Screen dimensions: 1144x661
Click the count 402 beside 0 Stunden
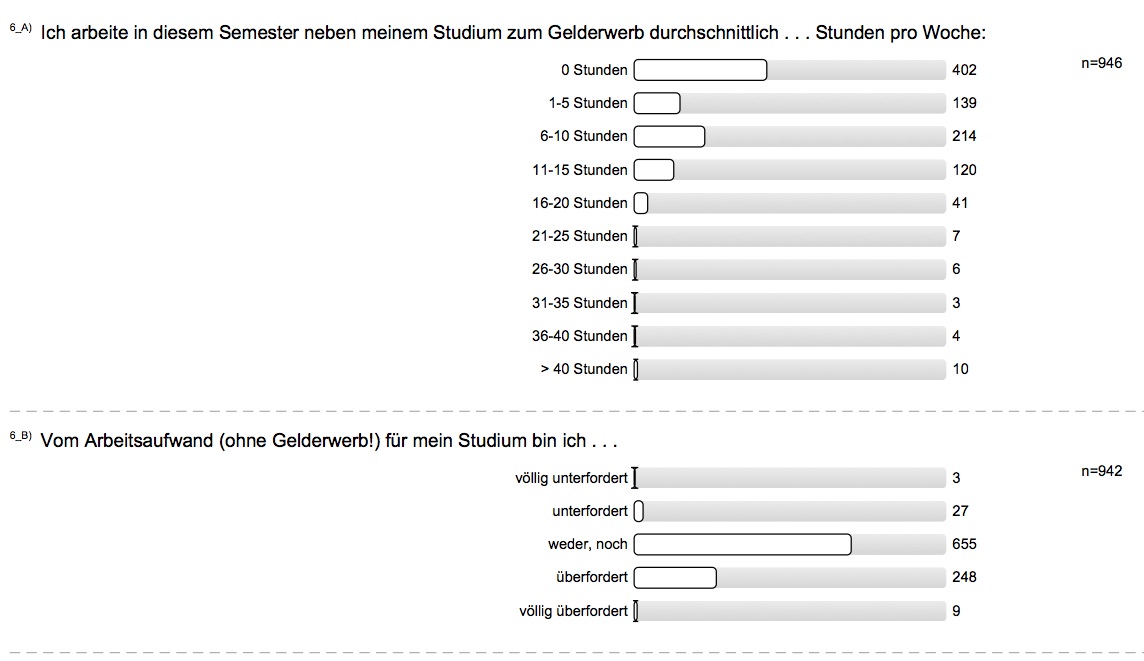point(964,70)
